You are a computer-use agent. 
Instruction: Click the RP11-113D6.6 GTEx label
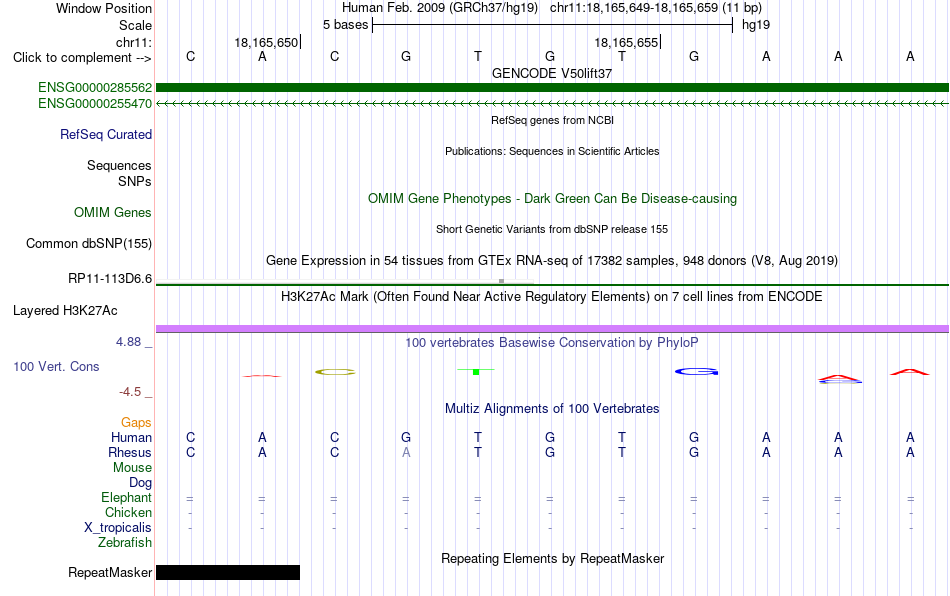tap(110, 279)
